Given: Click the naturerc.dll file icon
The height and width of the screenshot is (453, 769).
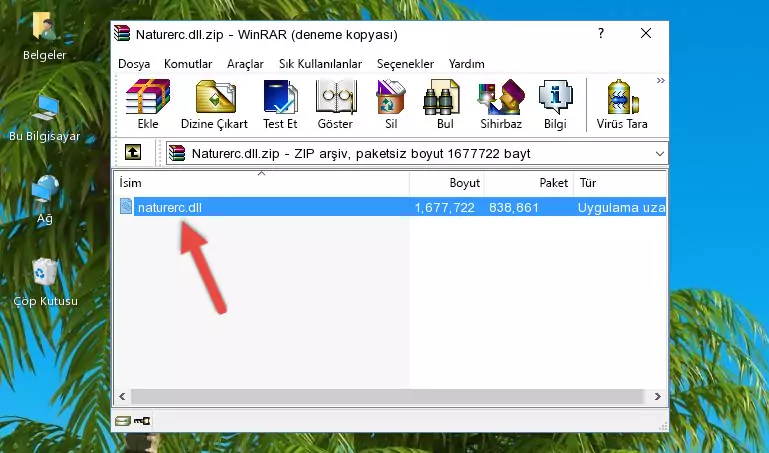Looking at the screenshot, I should point(126,207).
